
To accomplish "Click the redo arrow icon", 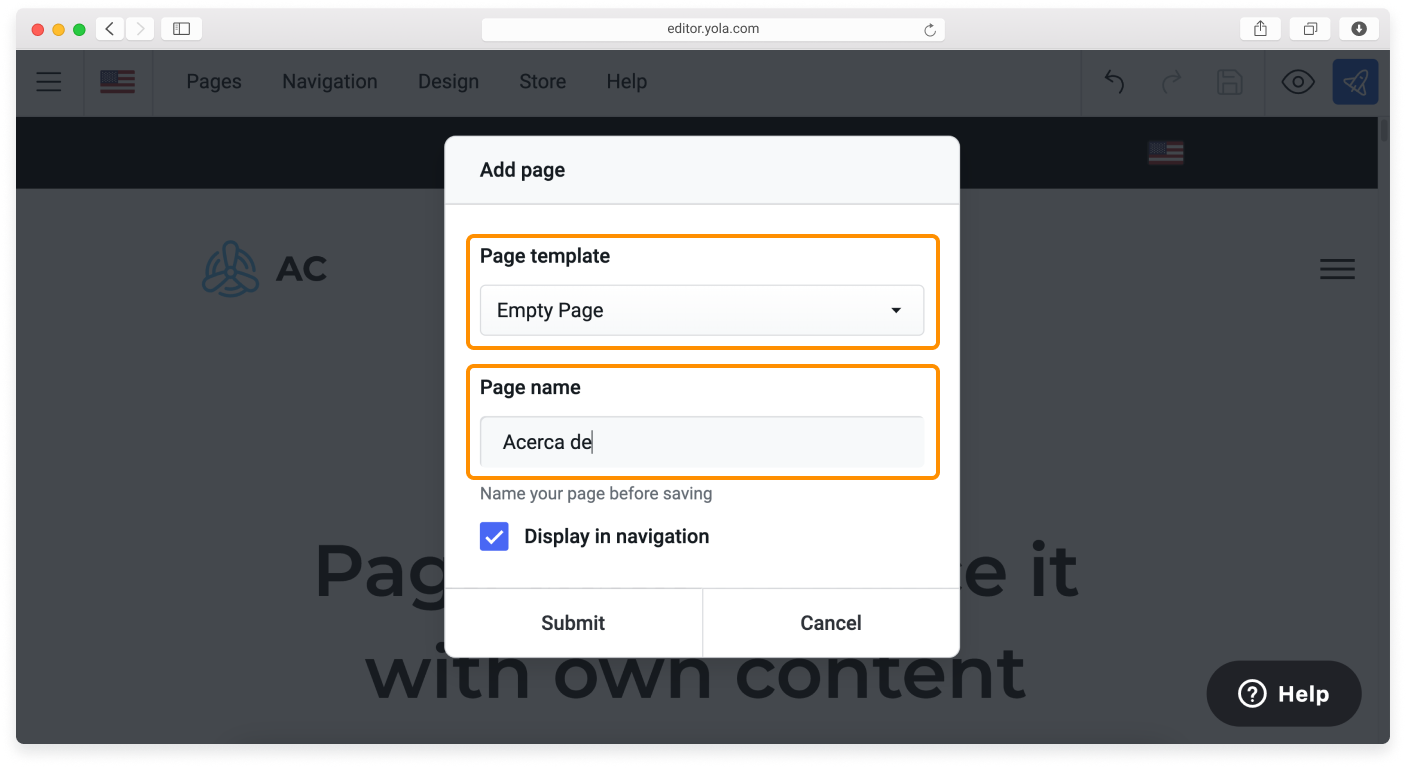I will tap(1171, 82).
